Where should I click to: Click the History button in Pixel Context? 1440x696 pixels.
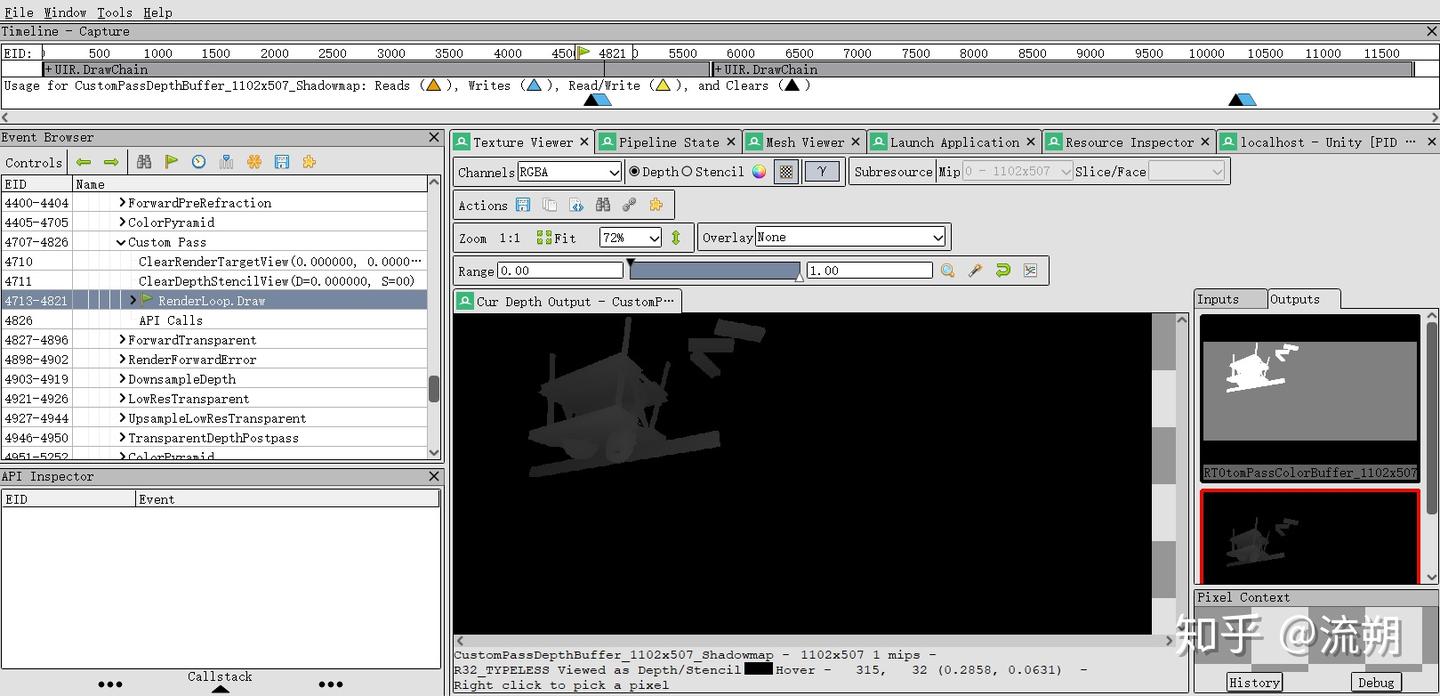(1254, 682)
